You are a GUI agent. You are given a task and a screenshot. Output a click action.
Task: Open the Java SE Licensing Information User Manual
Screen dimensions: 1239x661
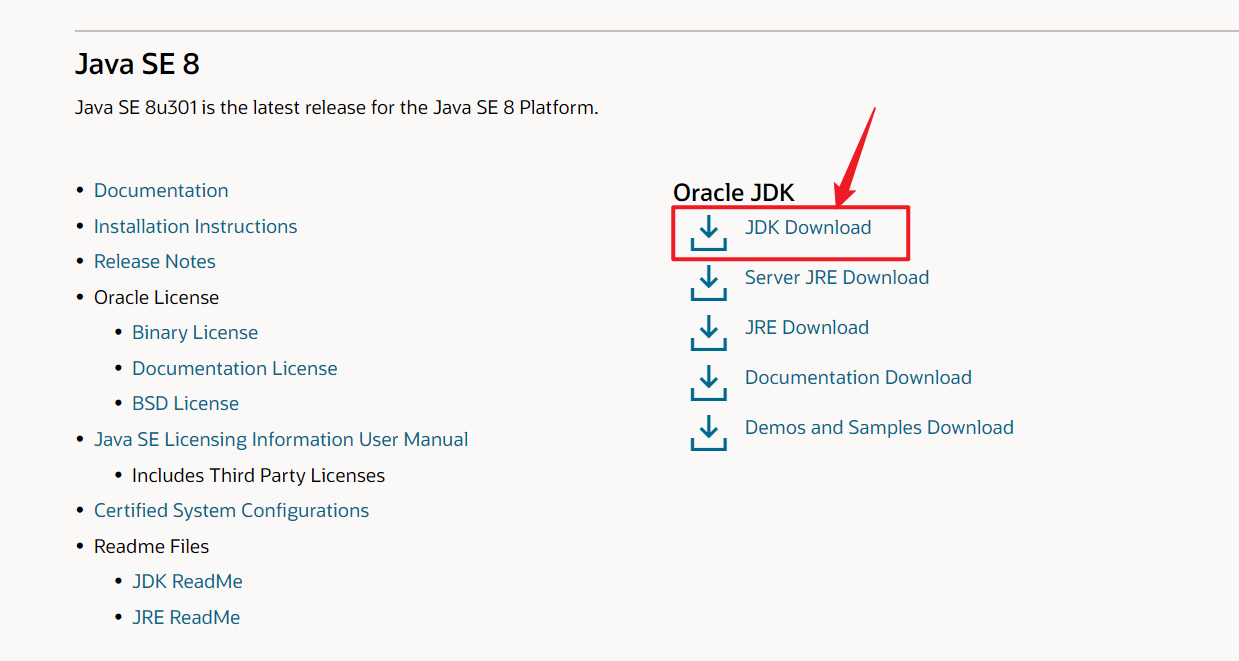tap(281, 439)
